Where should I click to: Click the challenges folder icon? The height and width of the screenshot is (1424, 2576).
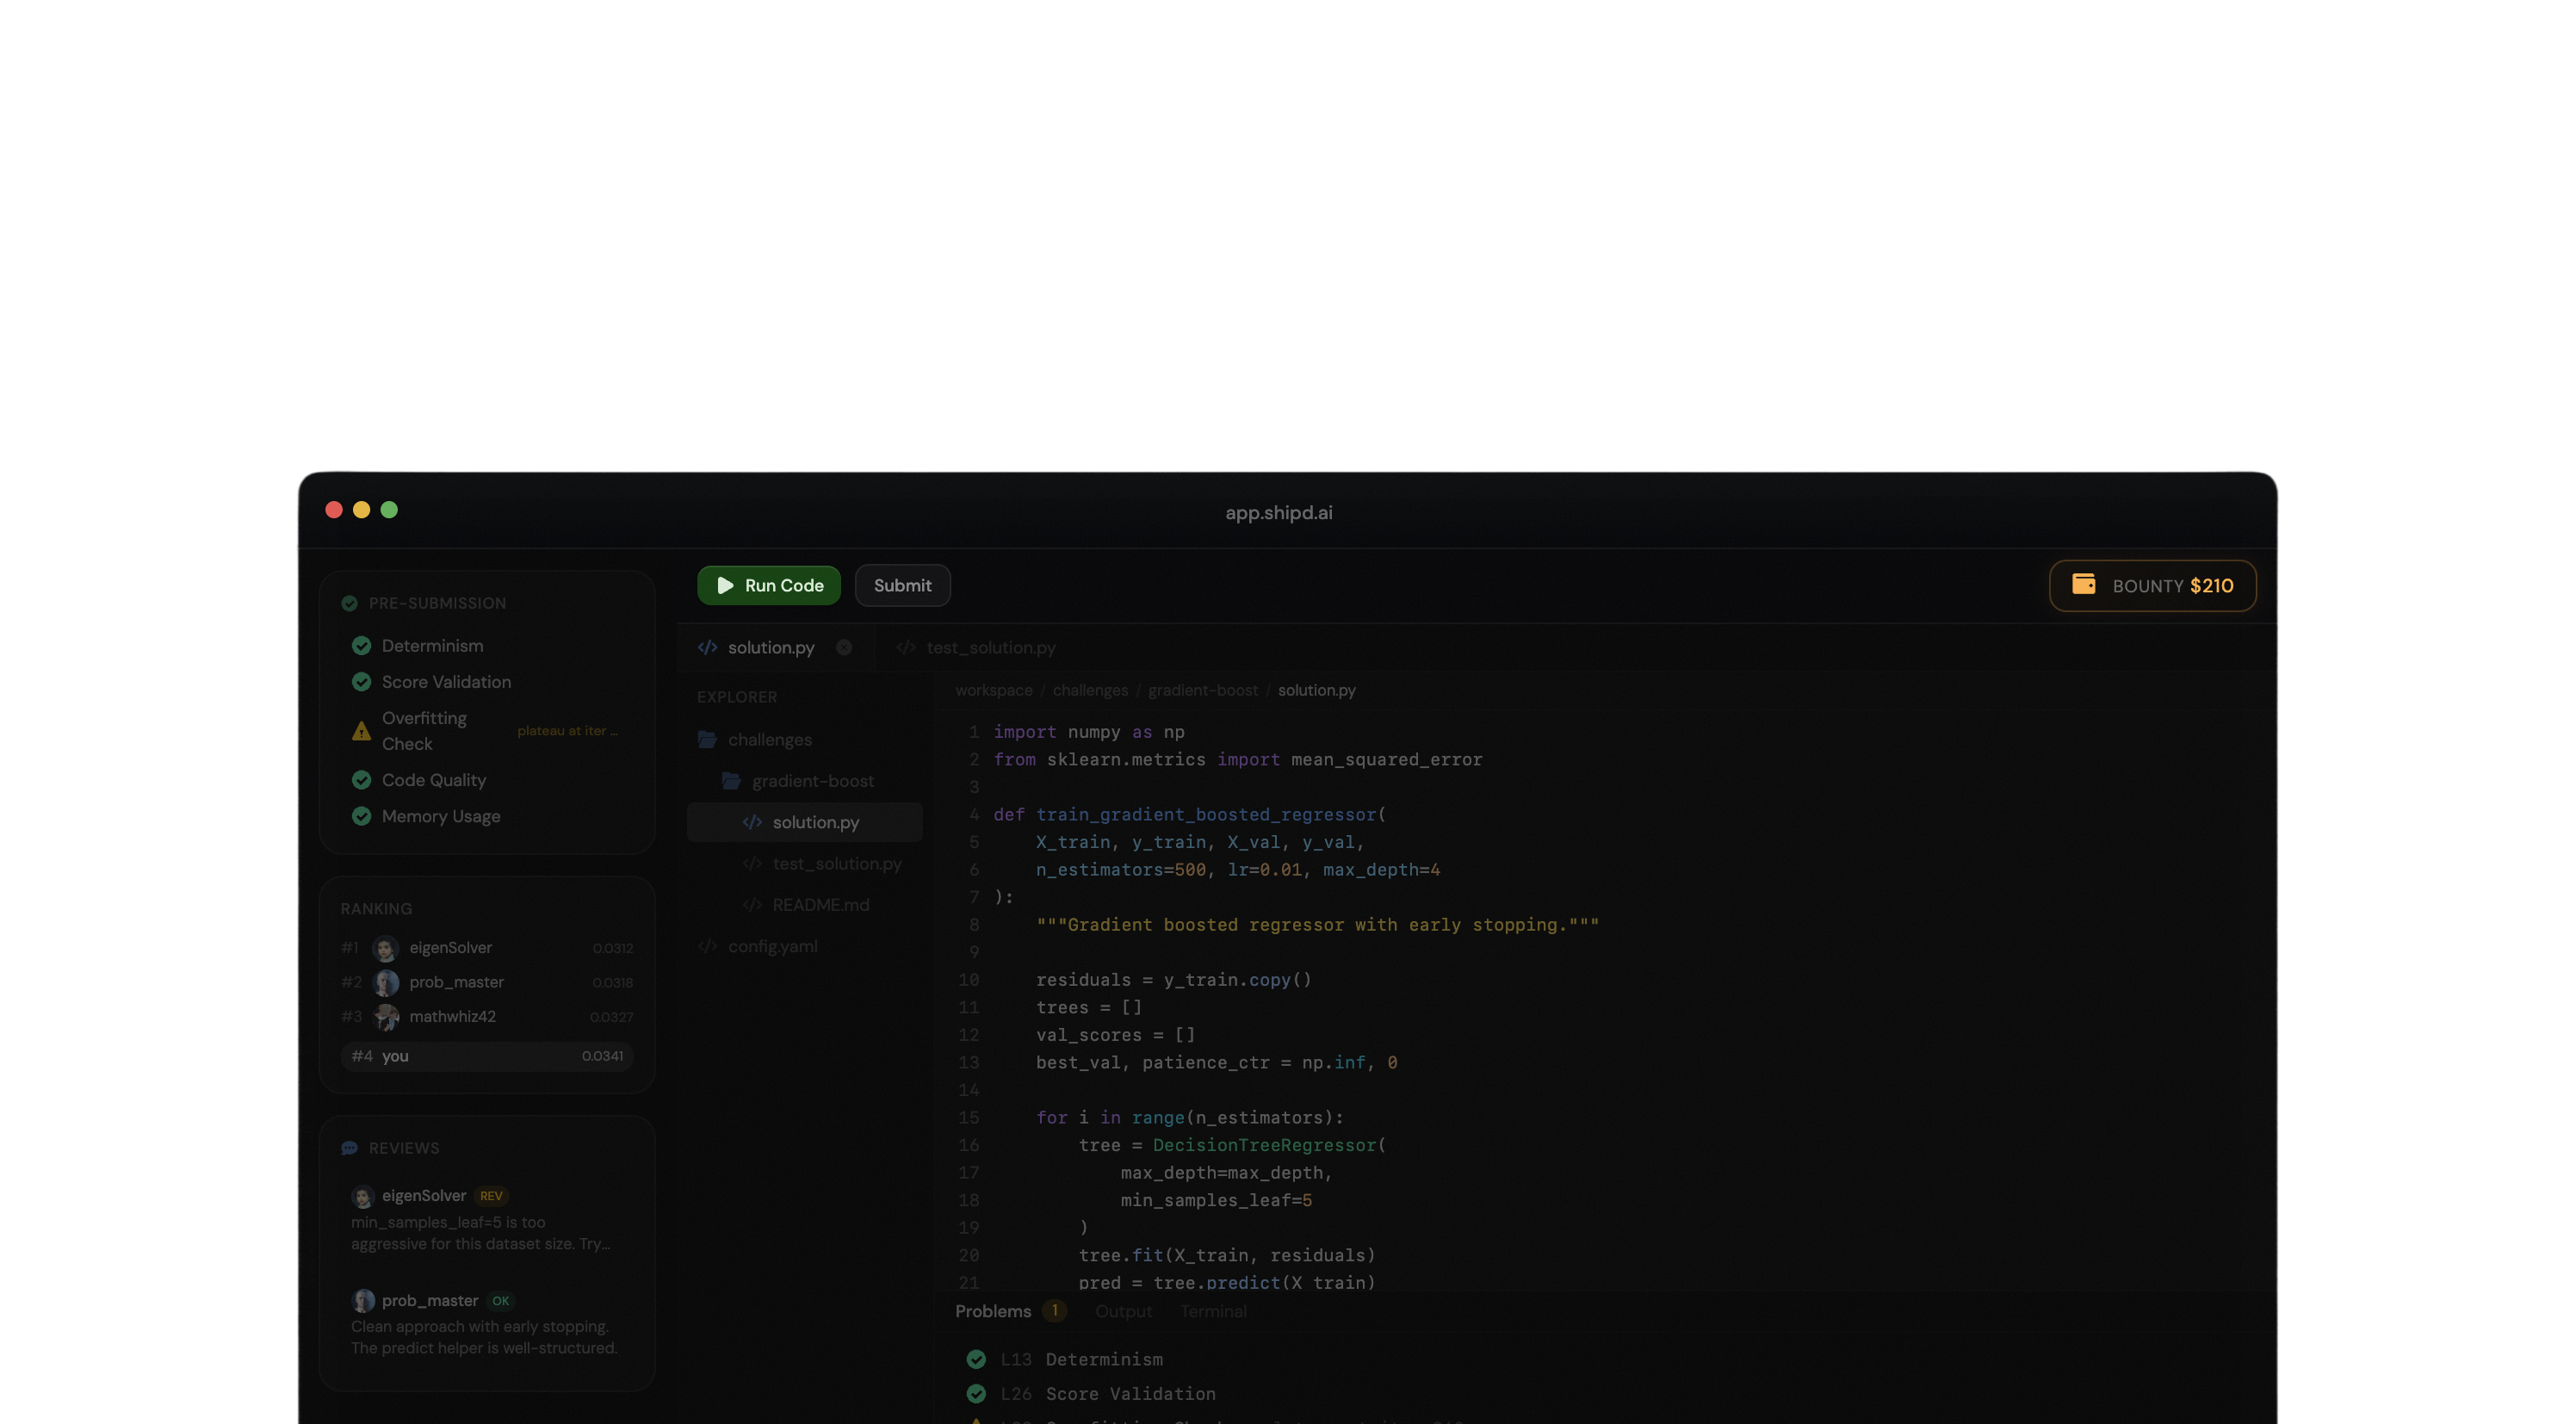coord(707,739)
